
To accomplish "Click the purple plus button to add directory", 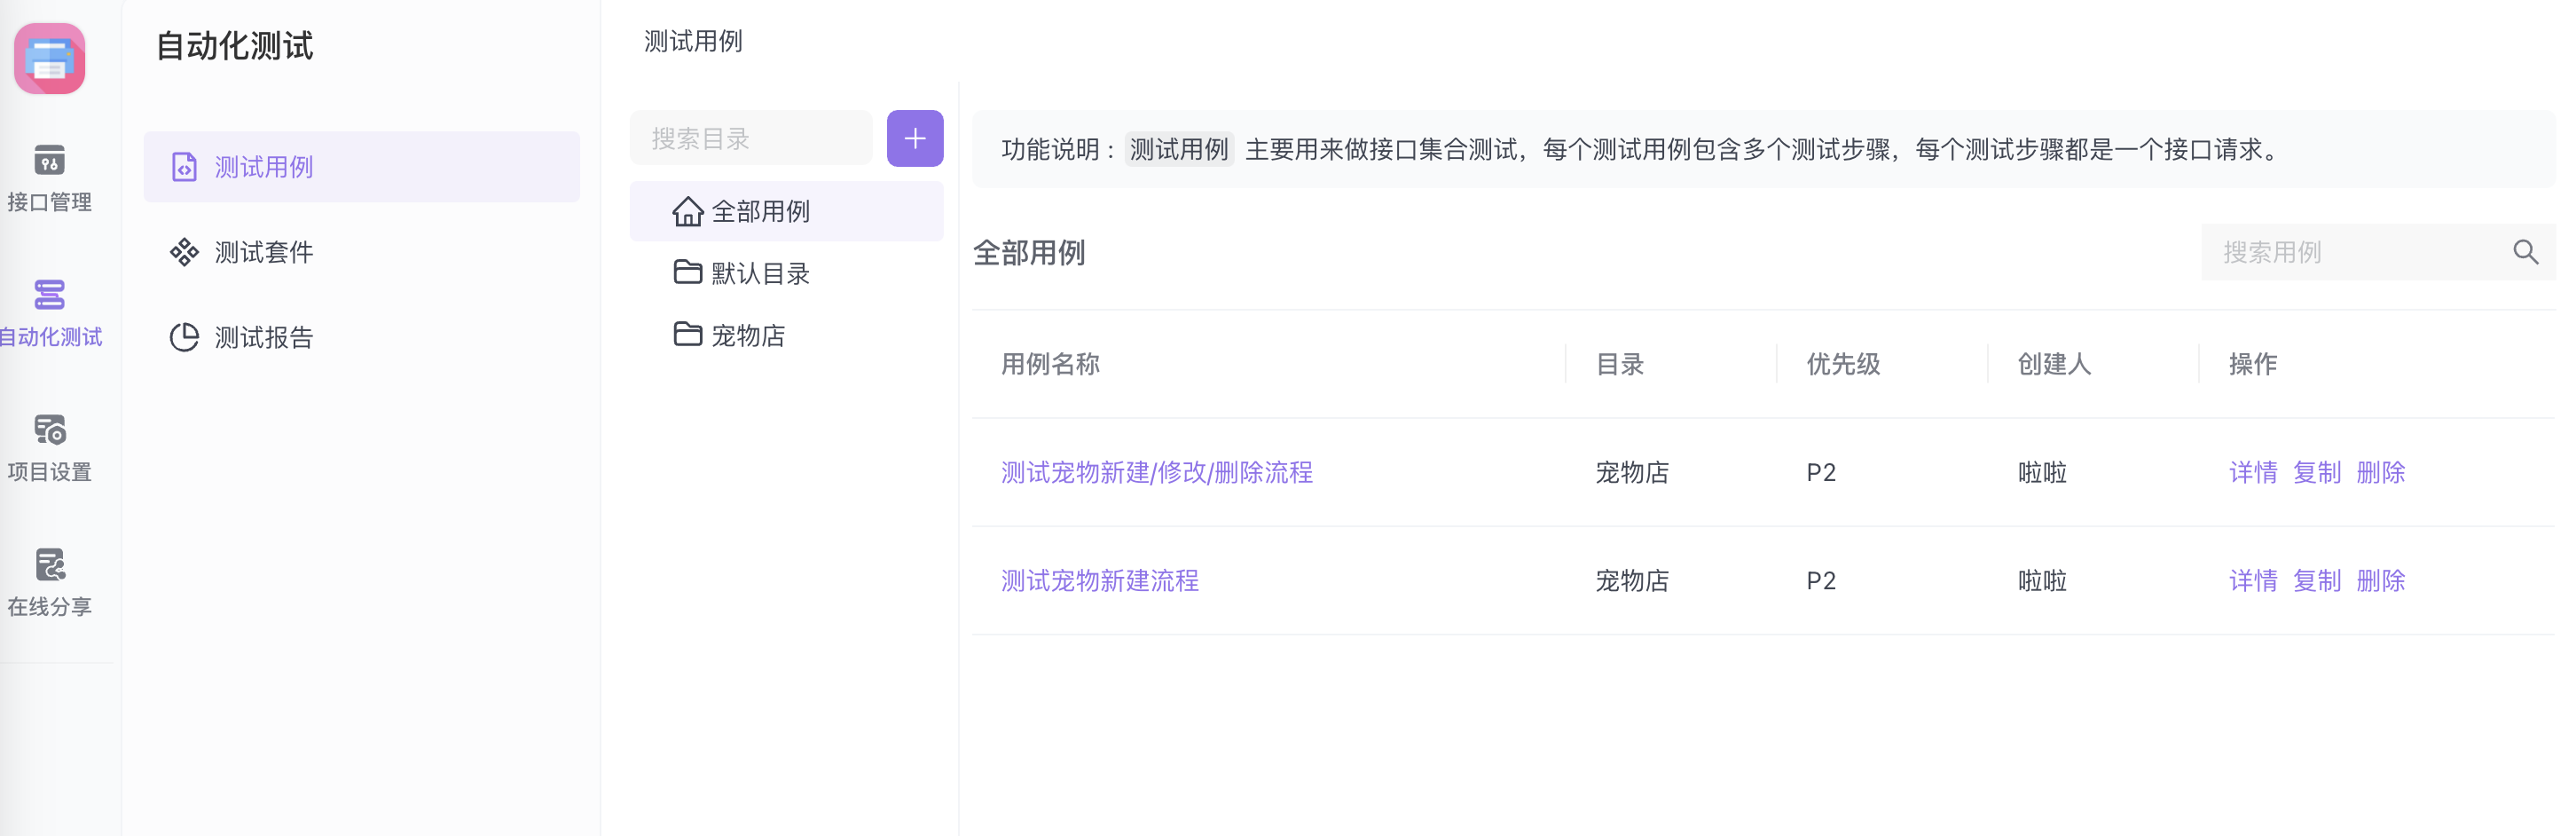I will tap(913, 138).
